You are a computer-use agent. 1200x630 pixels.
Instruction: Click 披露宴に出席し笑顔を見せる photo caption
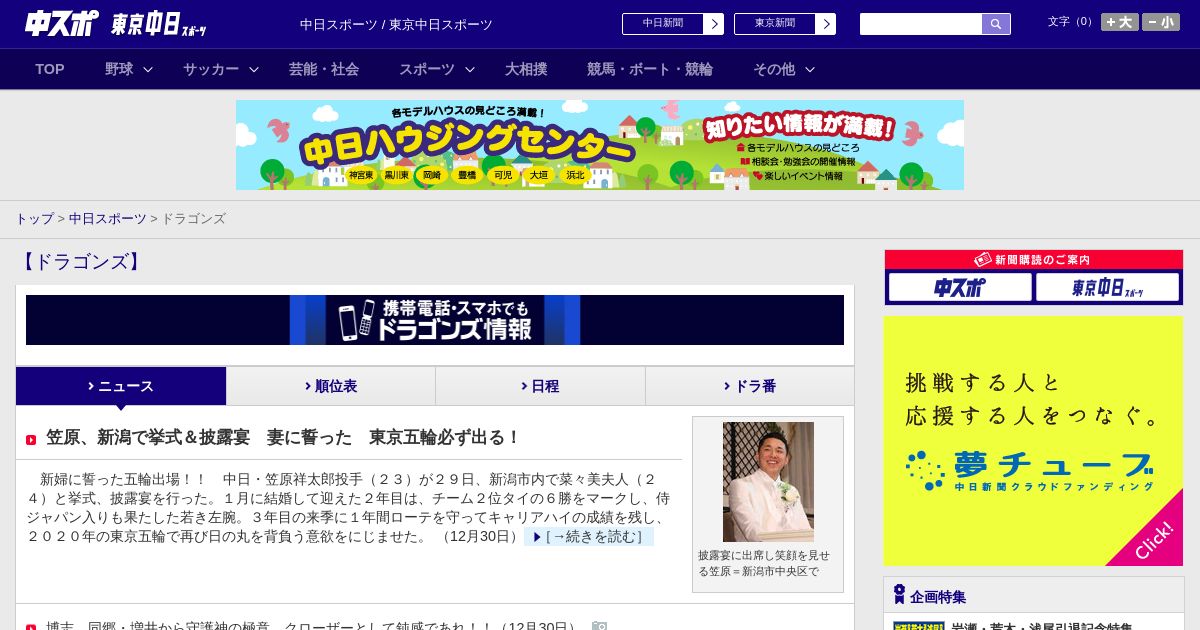point(764,563)
